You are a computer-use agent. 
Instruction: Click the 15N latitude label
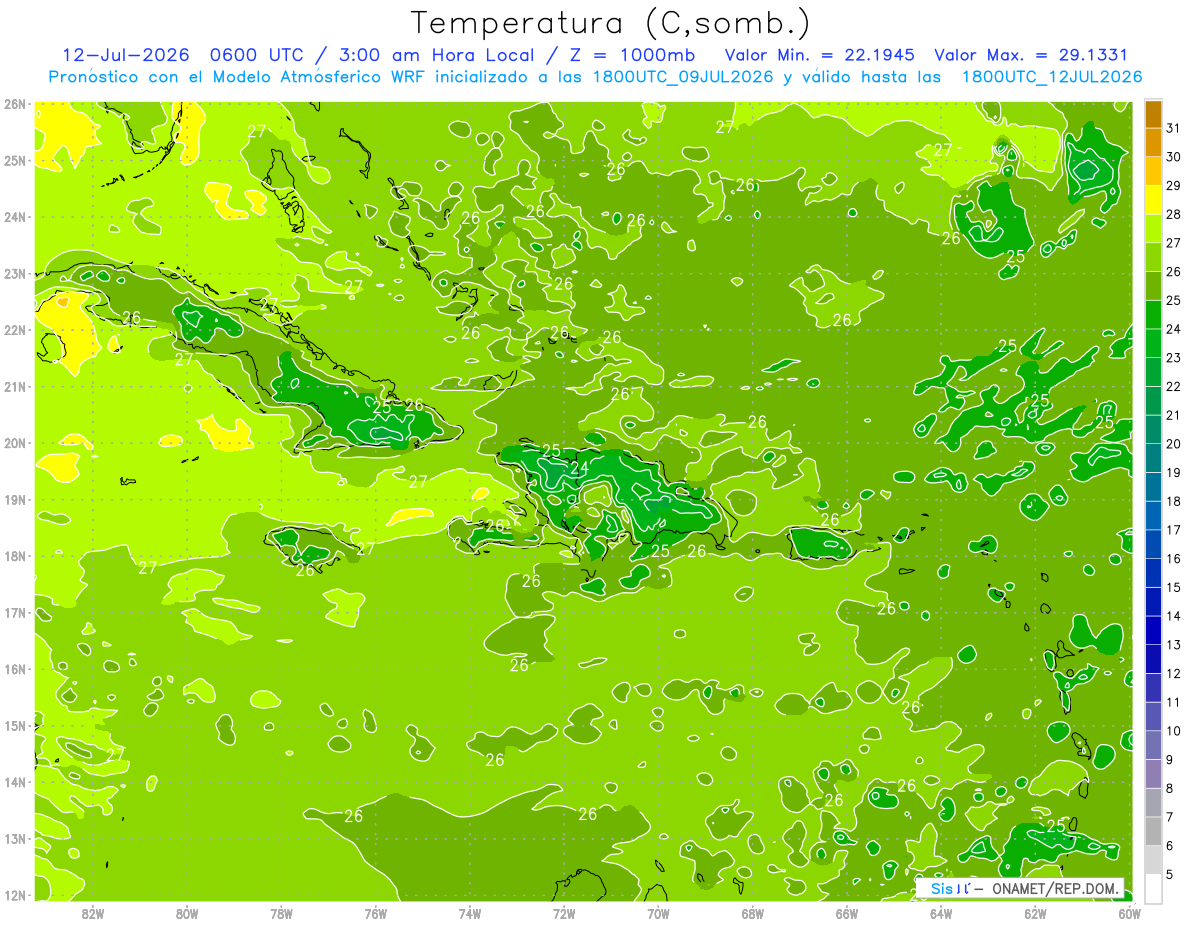point(14,726)
